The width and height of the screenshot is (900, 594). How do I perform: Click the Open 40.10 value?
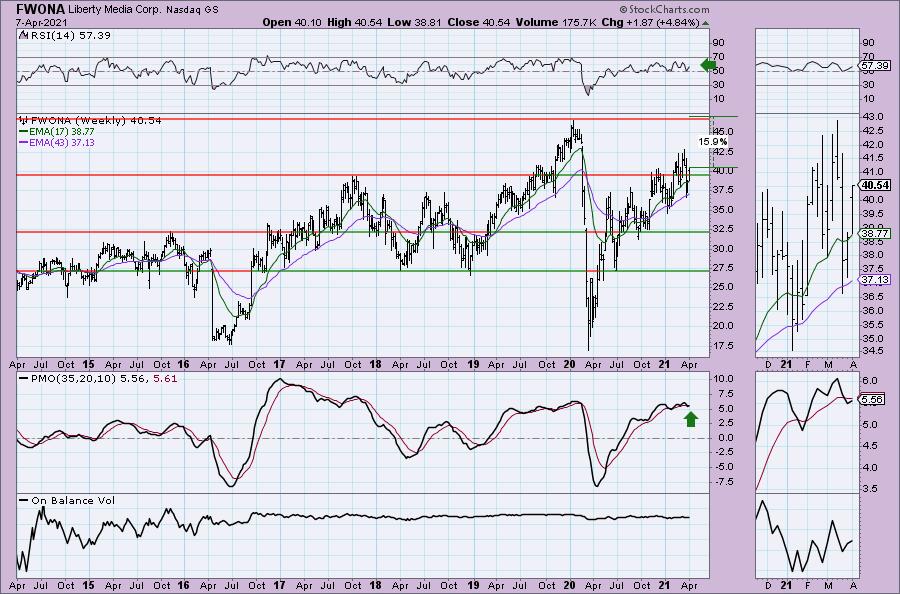(293, 22)
